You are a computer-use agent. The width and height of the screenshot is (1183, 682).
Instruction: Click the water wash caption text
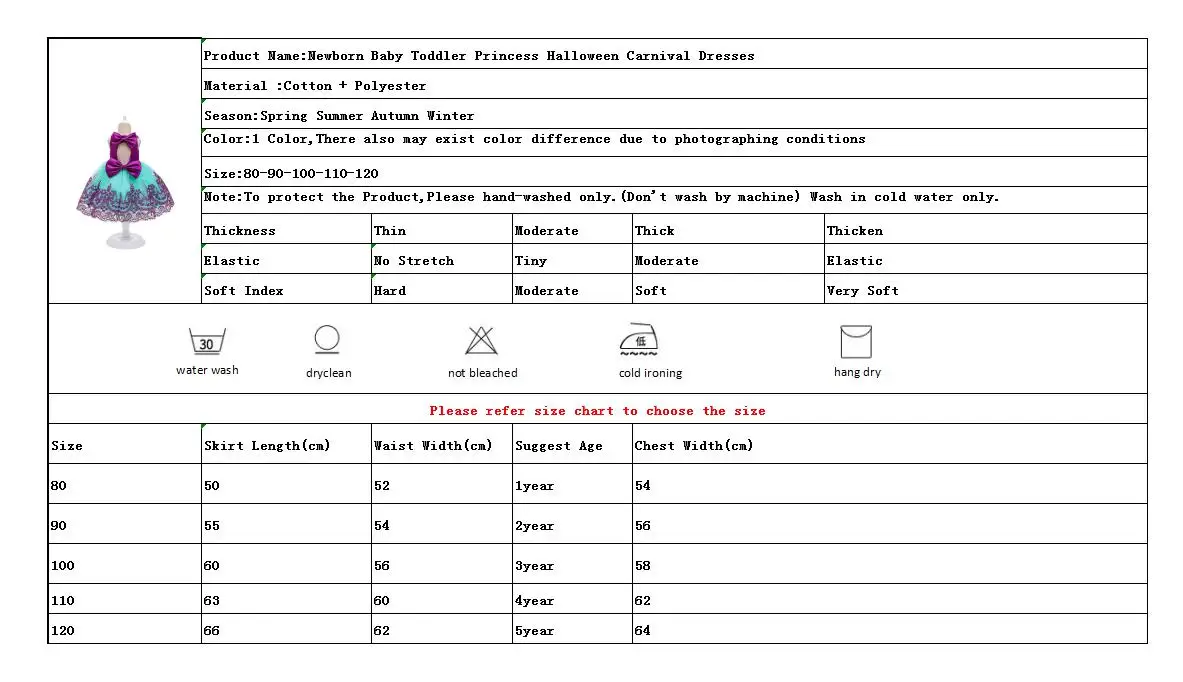[207, 370]
